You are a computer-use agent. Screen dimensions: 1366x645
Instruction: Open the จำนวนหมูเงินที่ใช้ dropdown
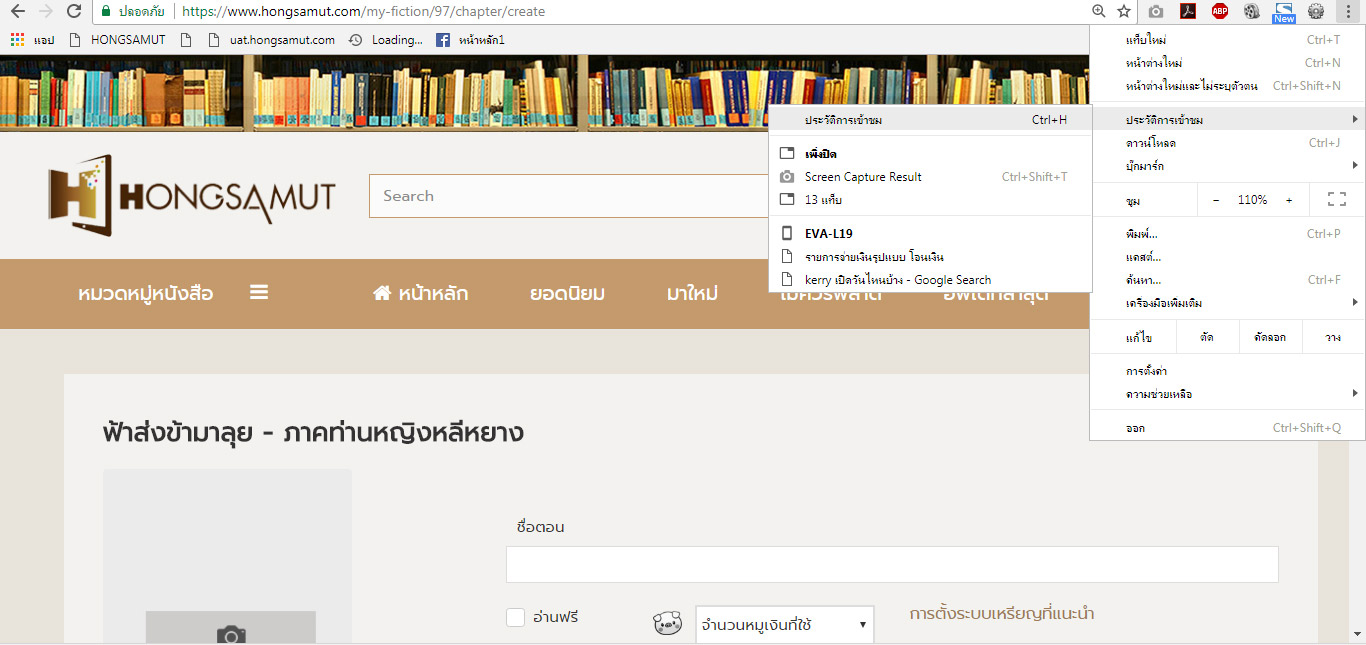click(784, 625)
